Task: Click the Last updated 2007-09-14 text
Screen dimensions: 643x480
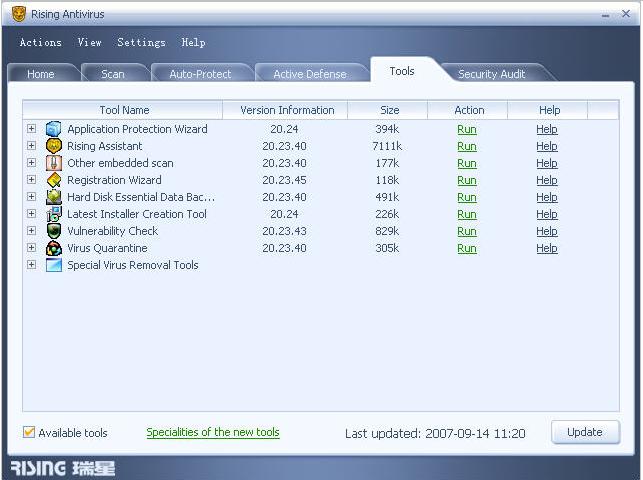Action: click(435, 433)
